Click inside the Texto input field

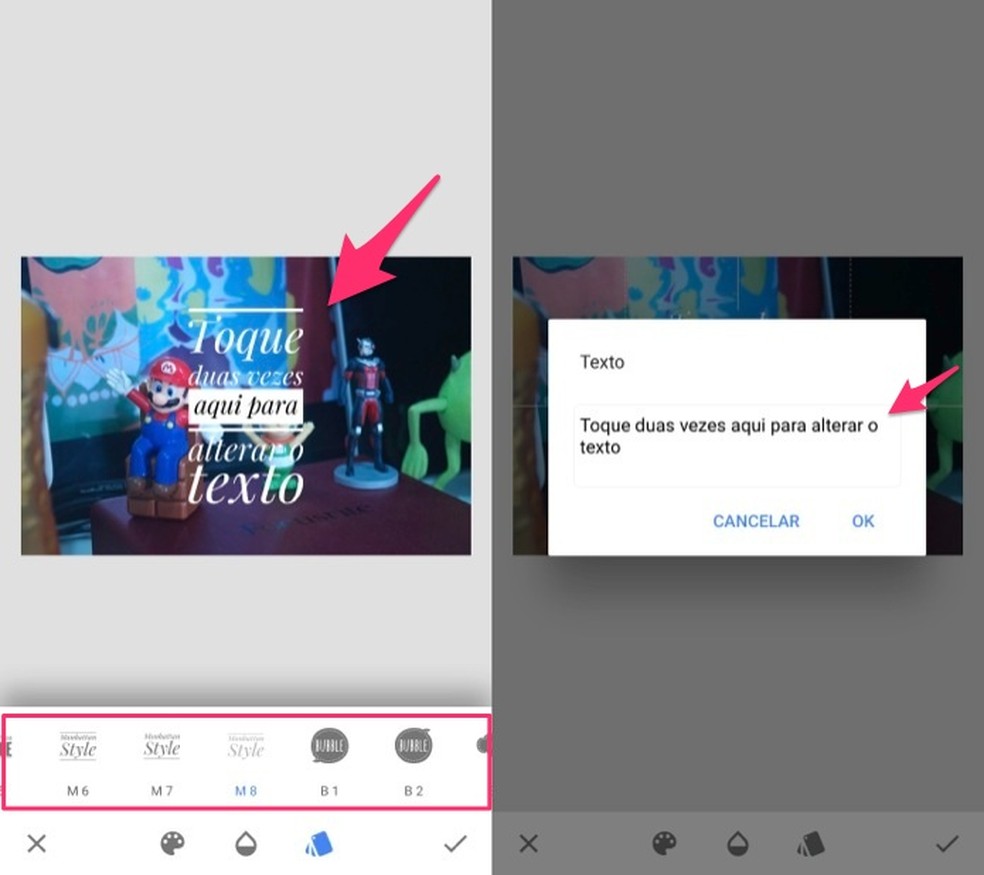737,435
